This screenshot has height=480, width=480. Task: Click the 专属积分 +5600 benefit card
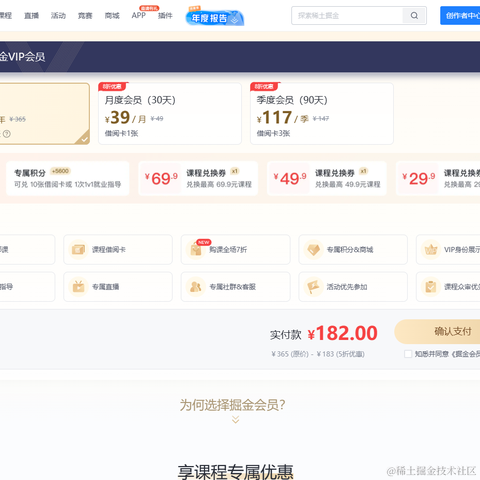tap(68, 178)
